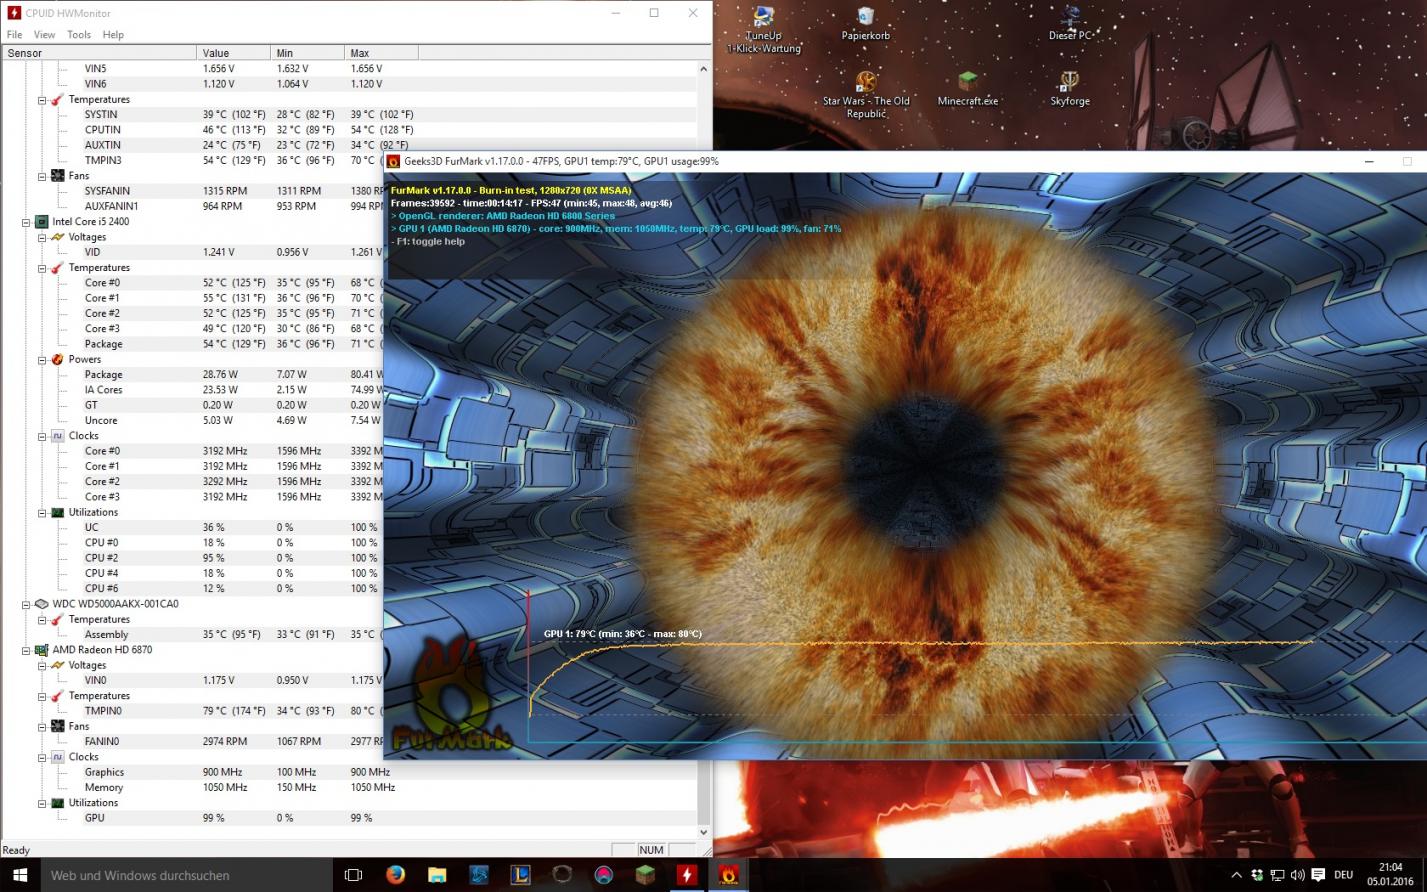Click the thermometer icon above the SYSTIN row

coord(58,100)
